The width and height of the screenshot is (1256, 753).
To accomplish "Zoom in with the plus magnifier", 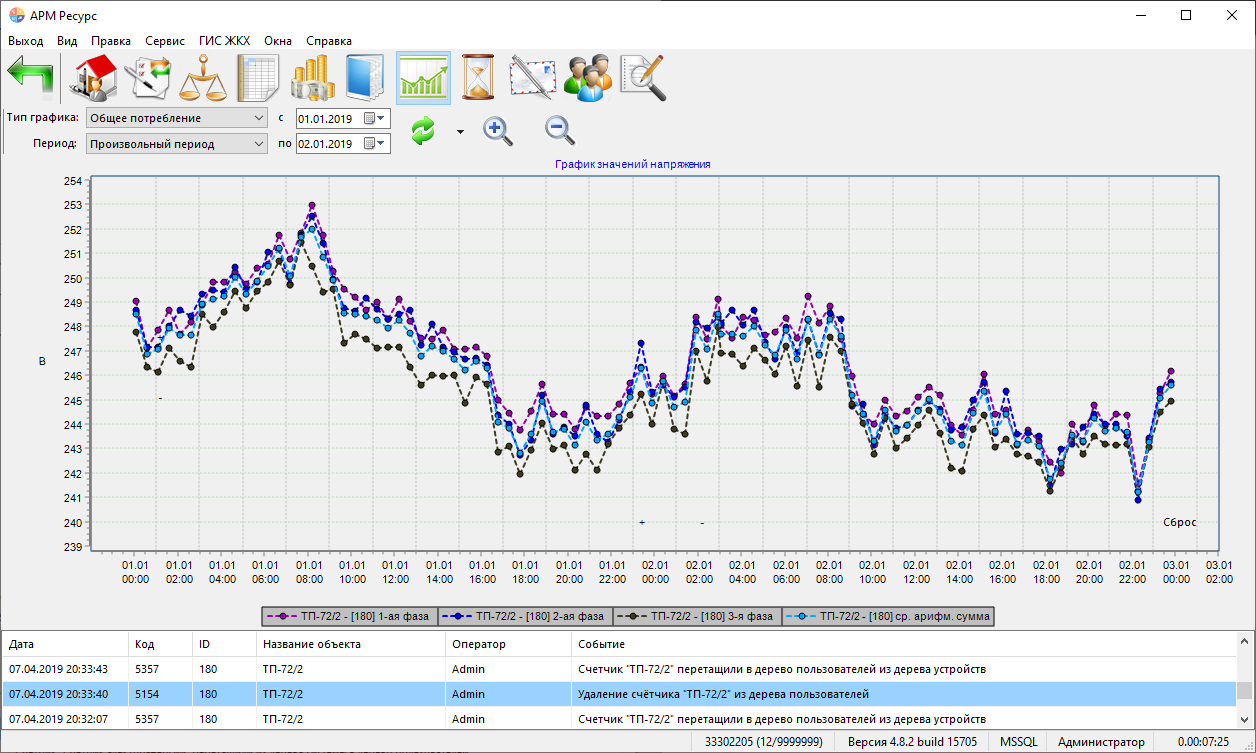I will coord(498,130).
